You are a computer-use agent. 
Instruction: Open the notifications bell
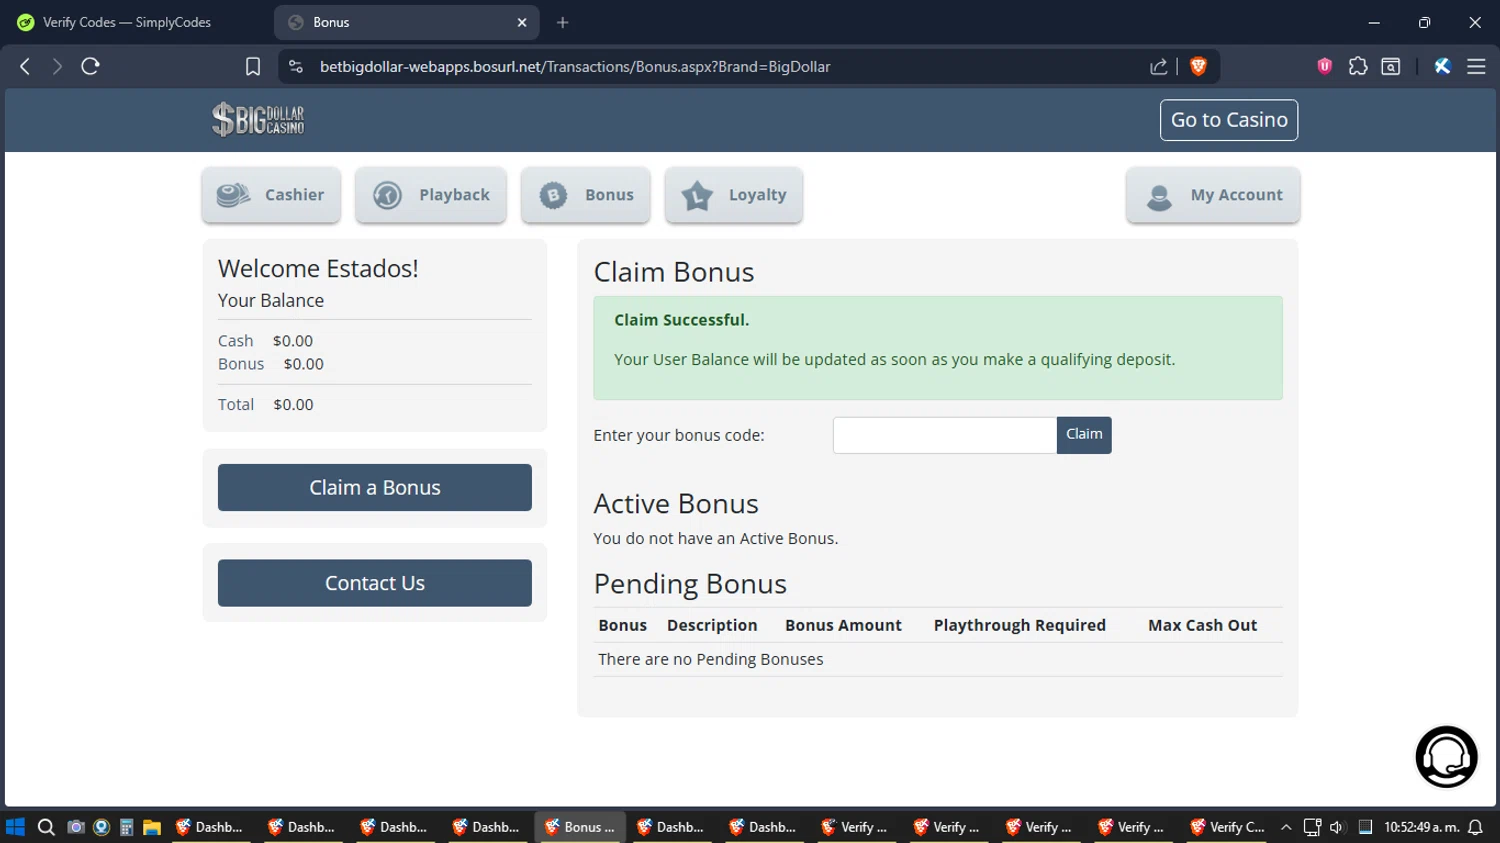click(x=1475, y=827)
